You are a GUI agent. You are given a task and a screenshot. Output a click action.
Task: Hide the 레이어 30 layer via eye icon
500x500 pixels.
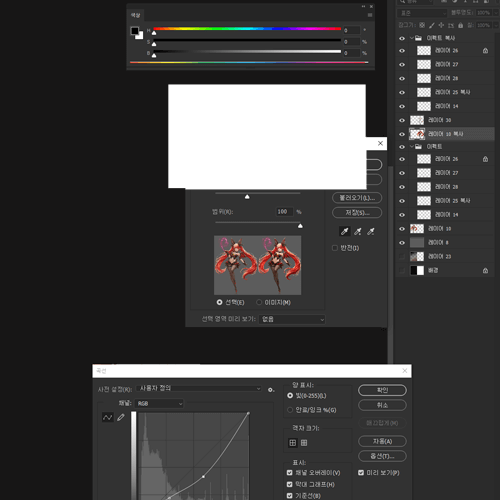tap(402, 120)
